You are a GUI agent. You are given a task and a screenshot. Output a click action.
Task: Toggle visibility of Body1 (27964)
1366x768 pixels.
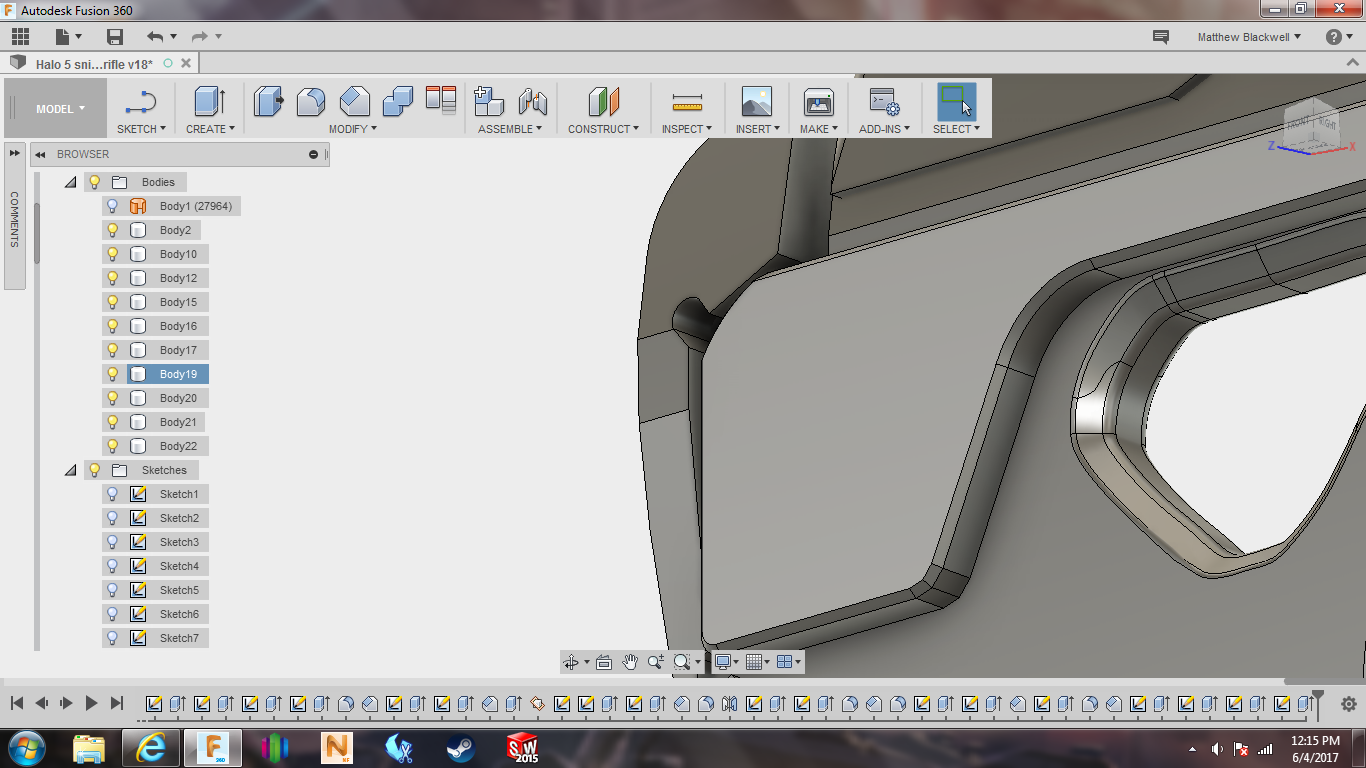coord(113,206)
